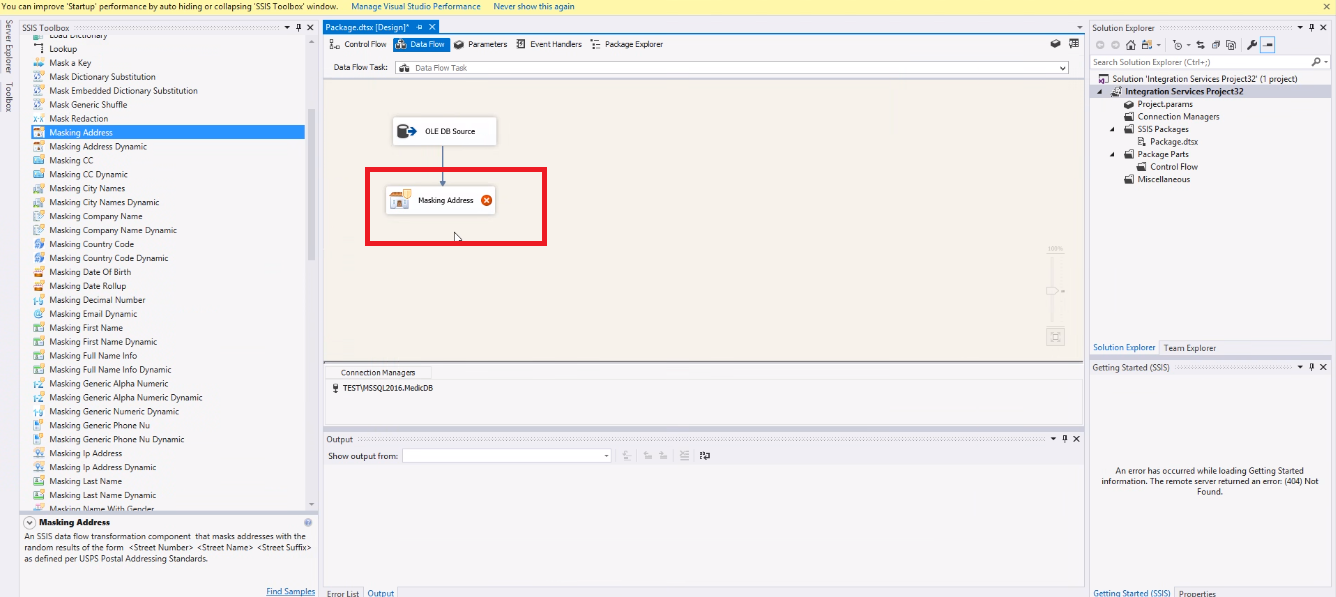This screenshot has height=597, width=1336.
Task: Toggle auto-hide pin on Getting Started panel
Action: 1311,367
